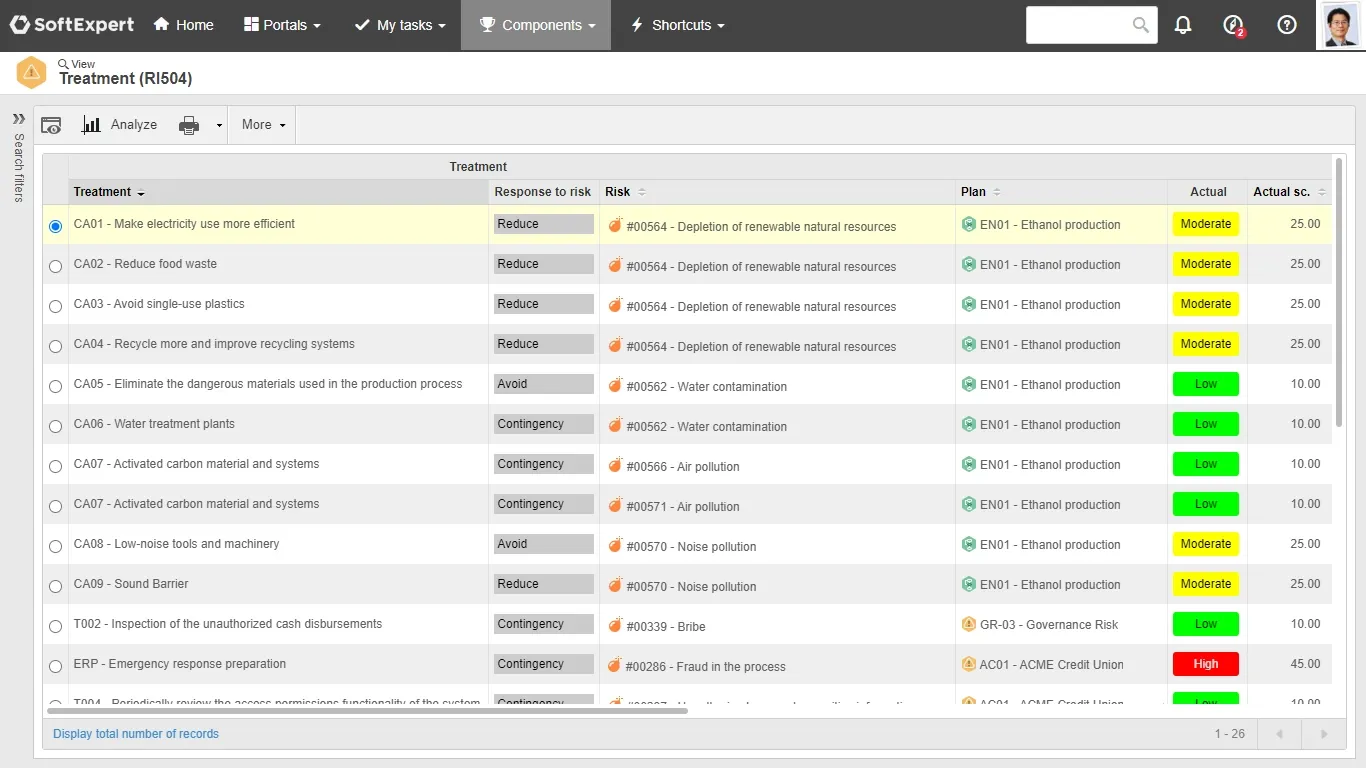Click the risk icon in CA02 row
1366x768 pixels.
tap(615, 264)
